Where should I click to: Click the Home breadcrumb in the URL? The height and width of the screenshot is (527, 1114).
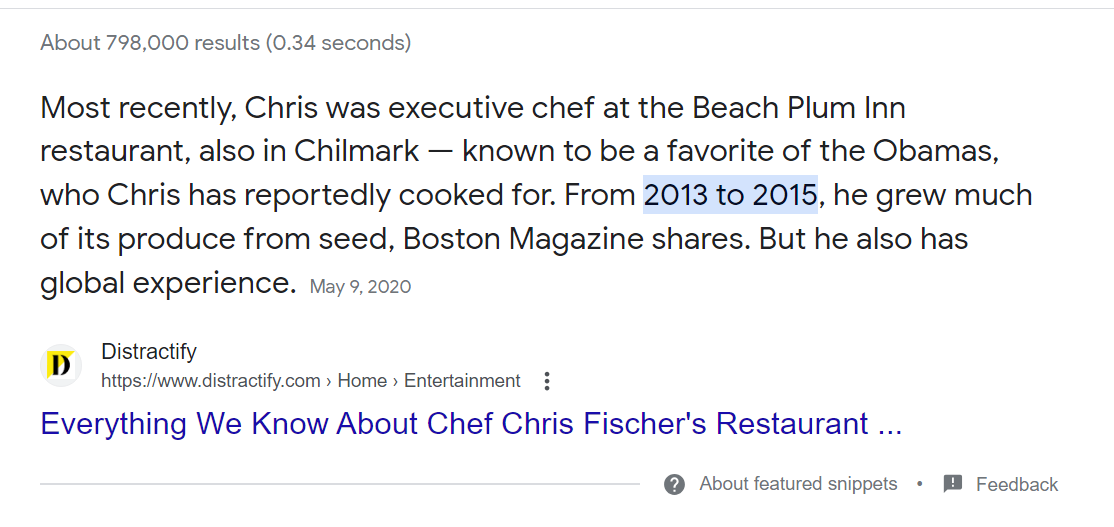pyautogui.click(x=362, y=381)
